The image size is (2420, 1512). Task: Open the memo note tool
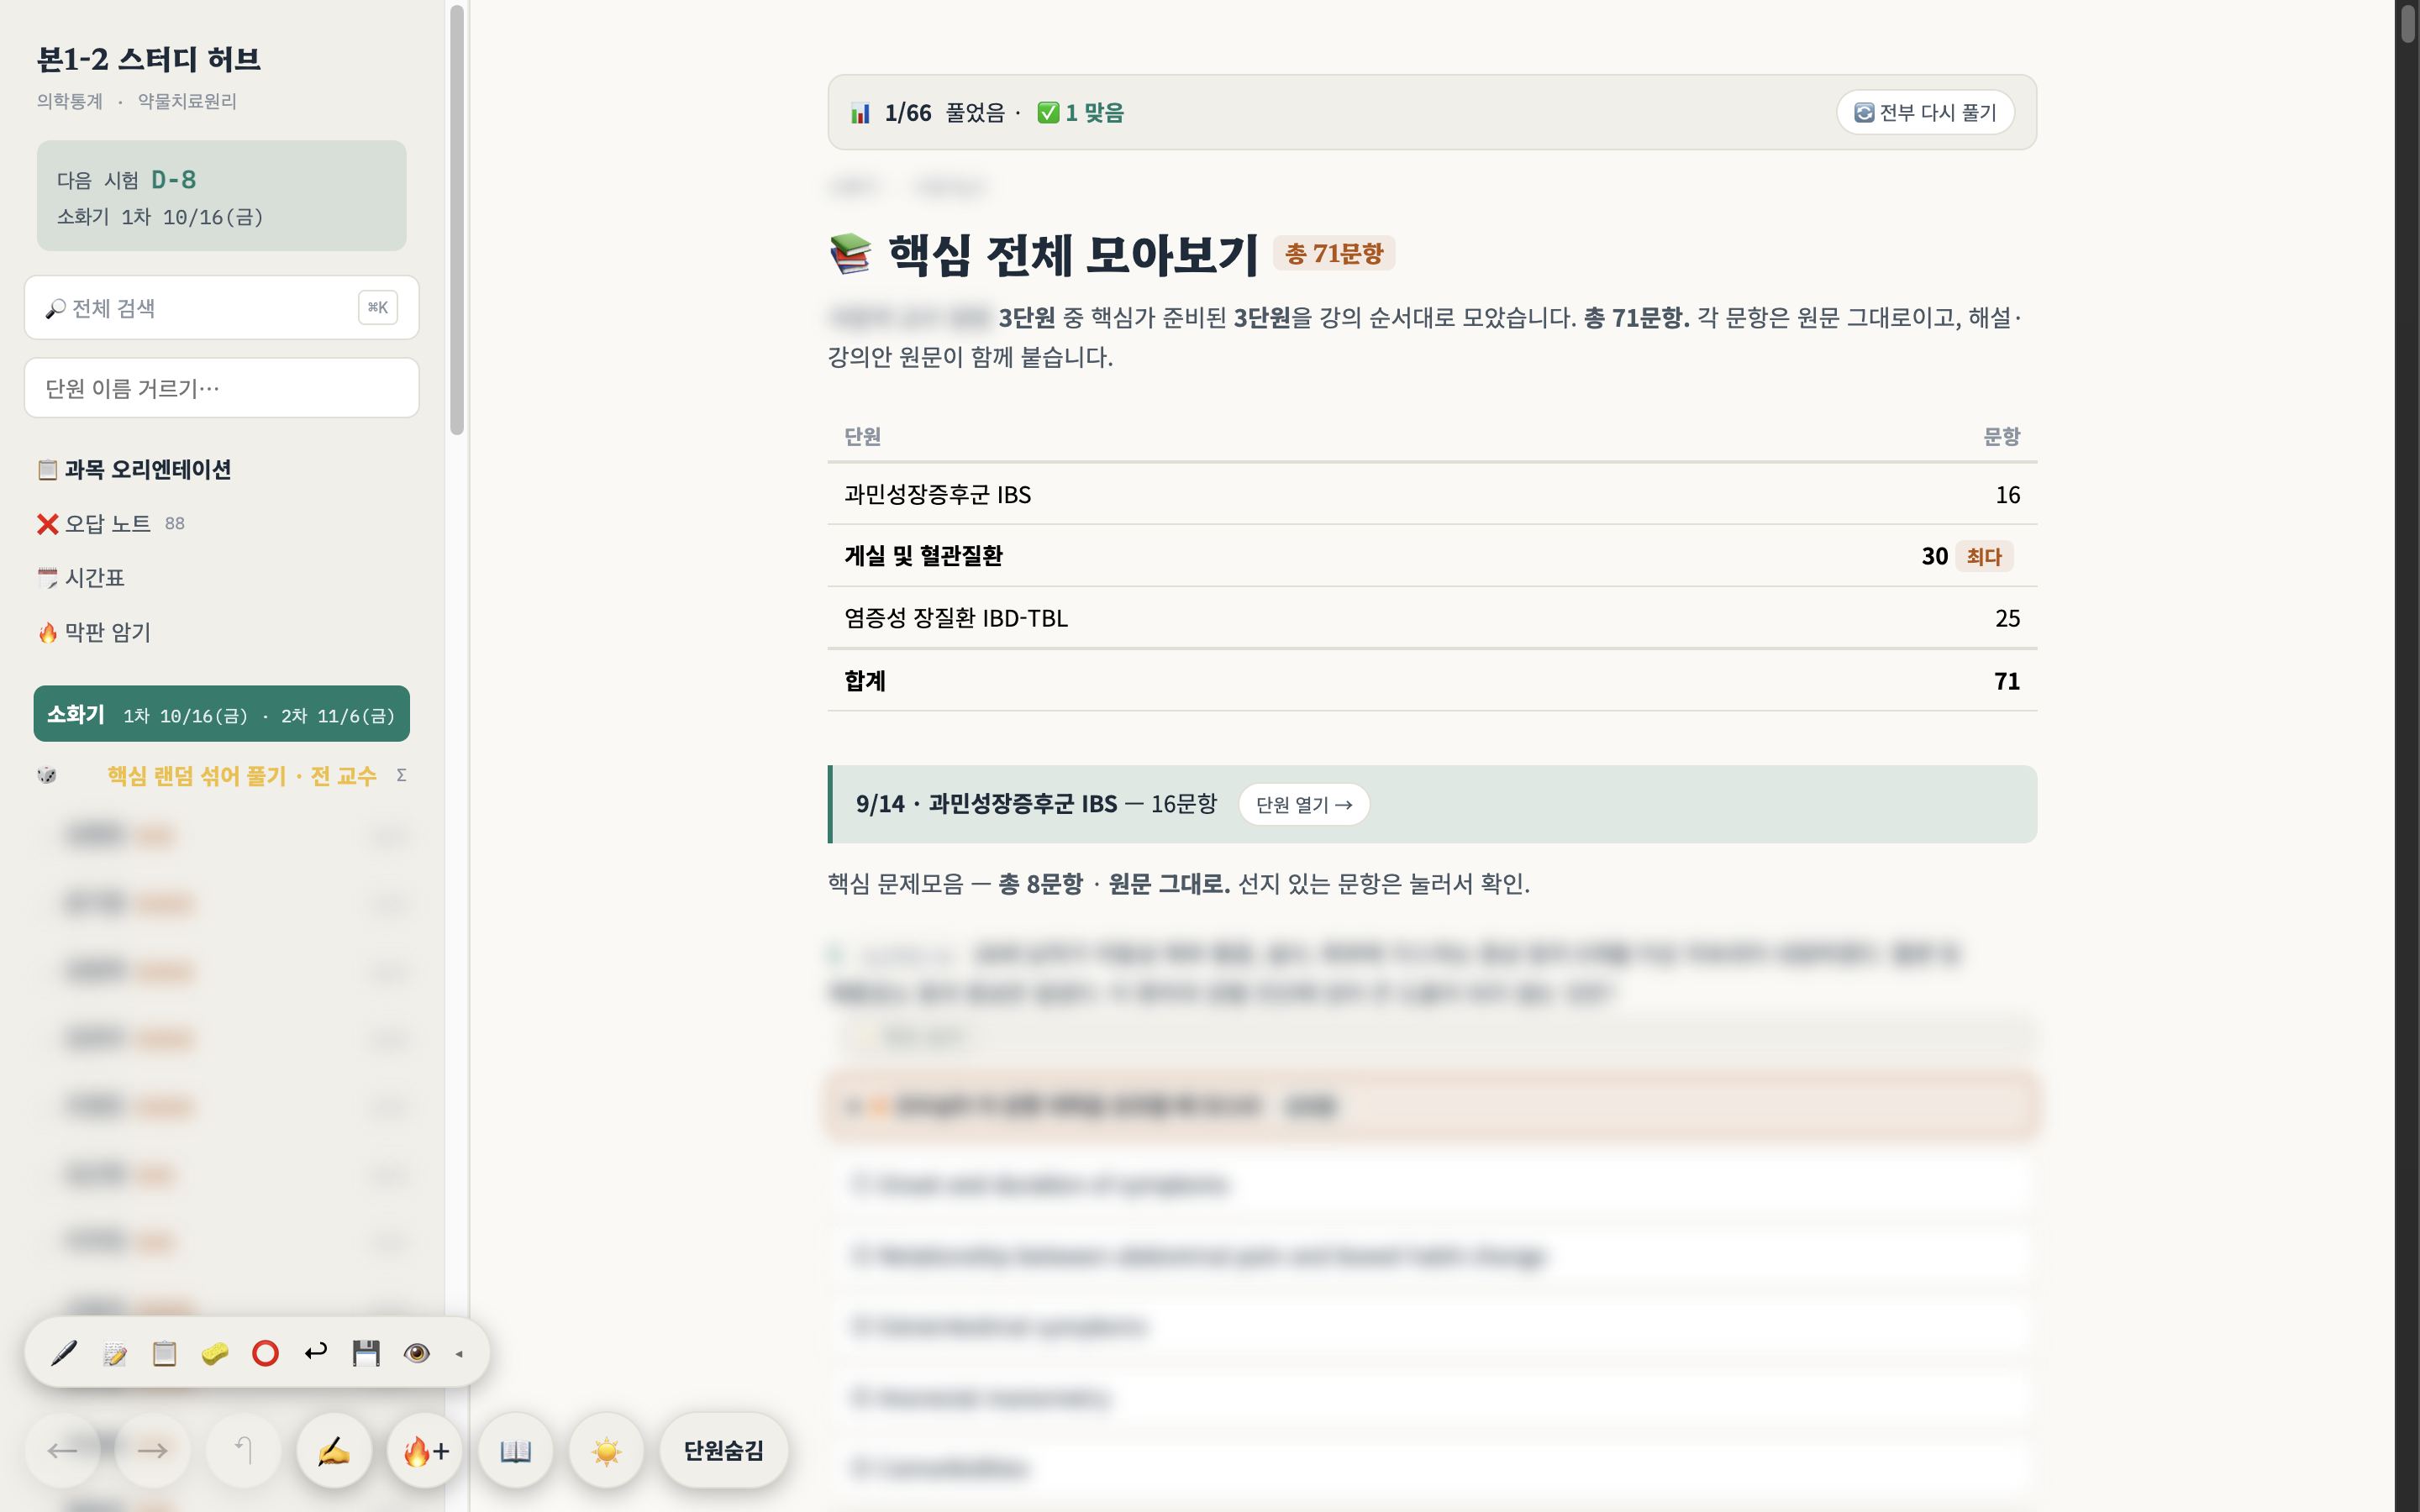click(114, 1353)
